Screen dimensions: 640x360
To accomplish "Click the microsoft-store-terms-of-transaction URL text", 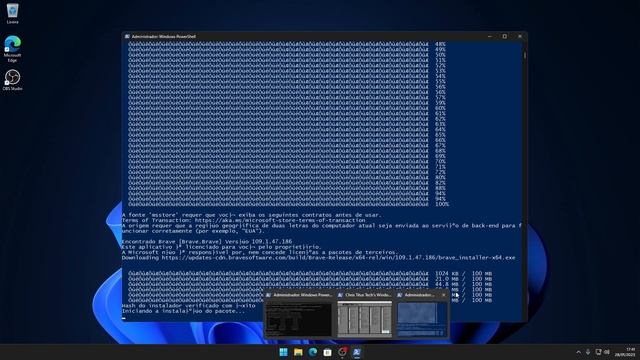I will [x=280, y=220].
